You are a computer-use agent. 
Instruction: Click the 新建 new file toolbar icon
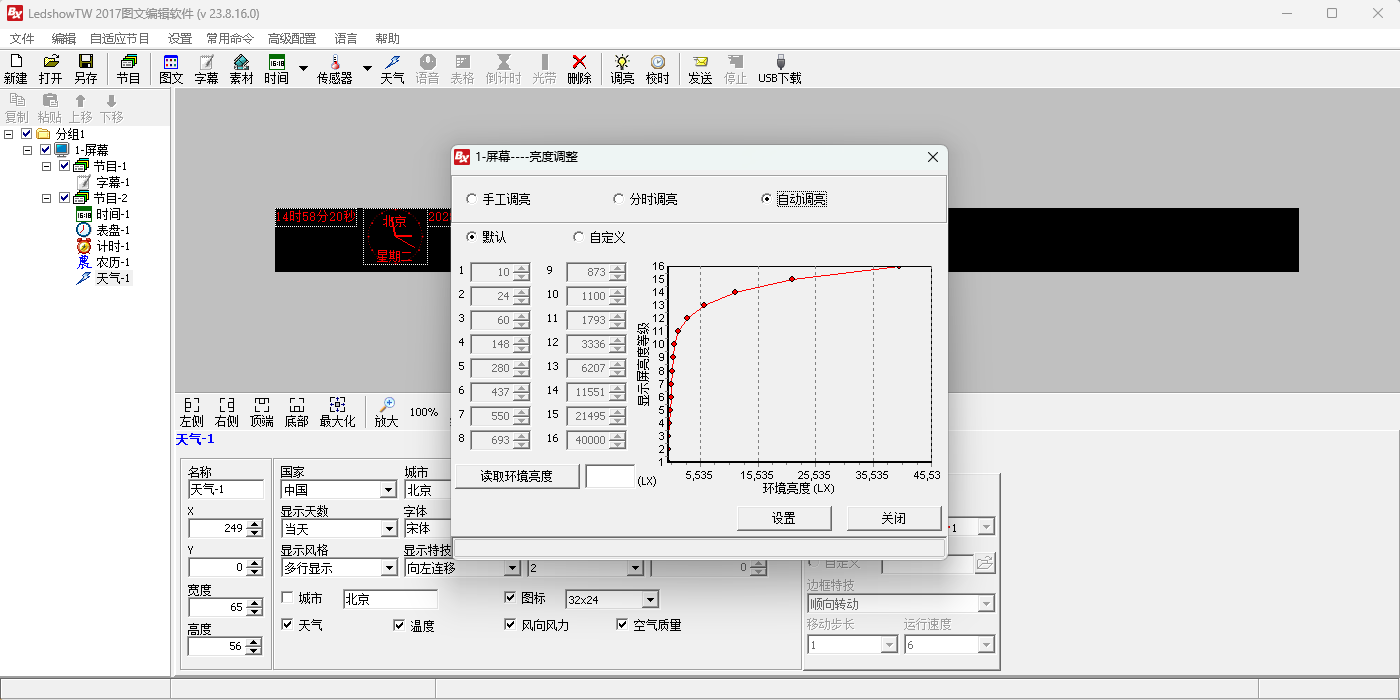[x=16, y=69]
